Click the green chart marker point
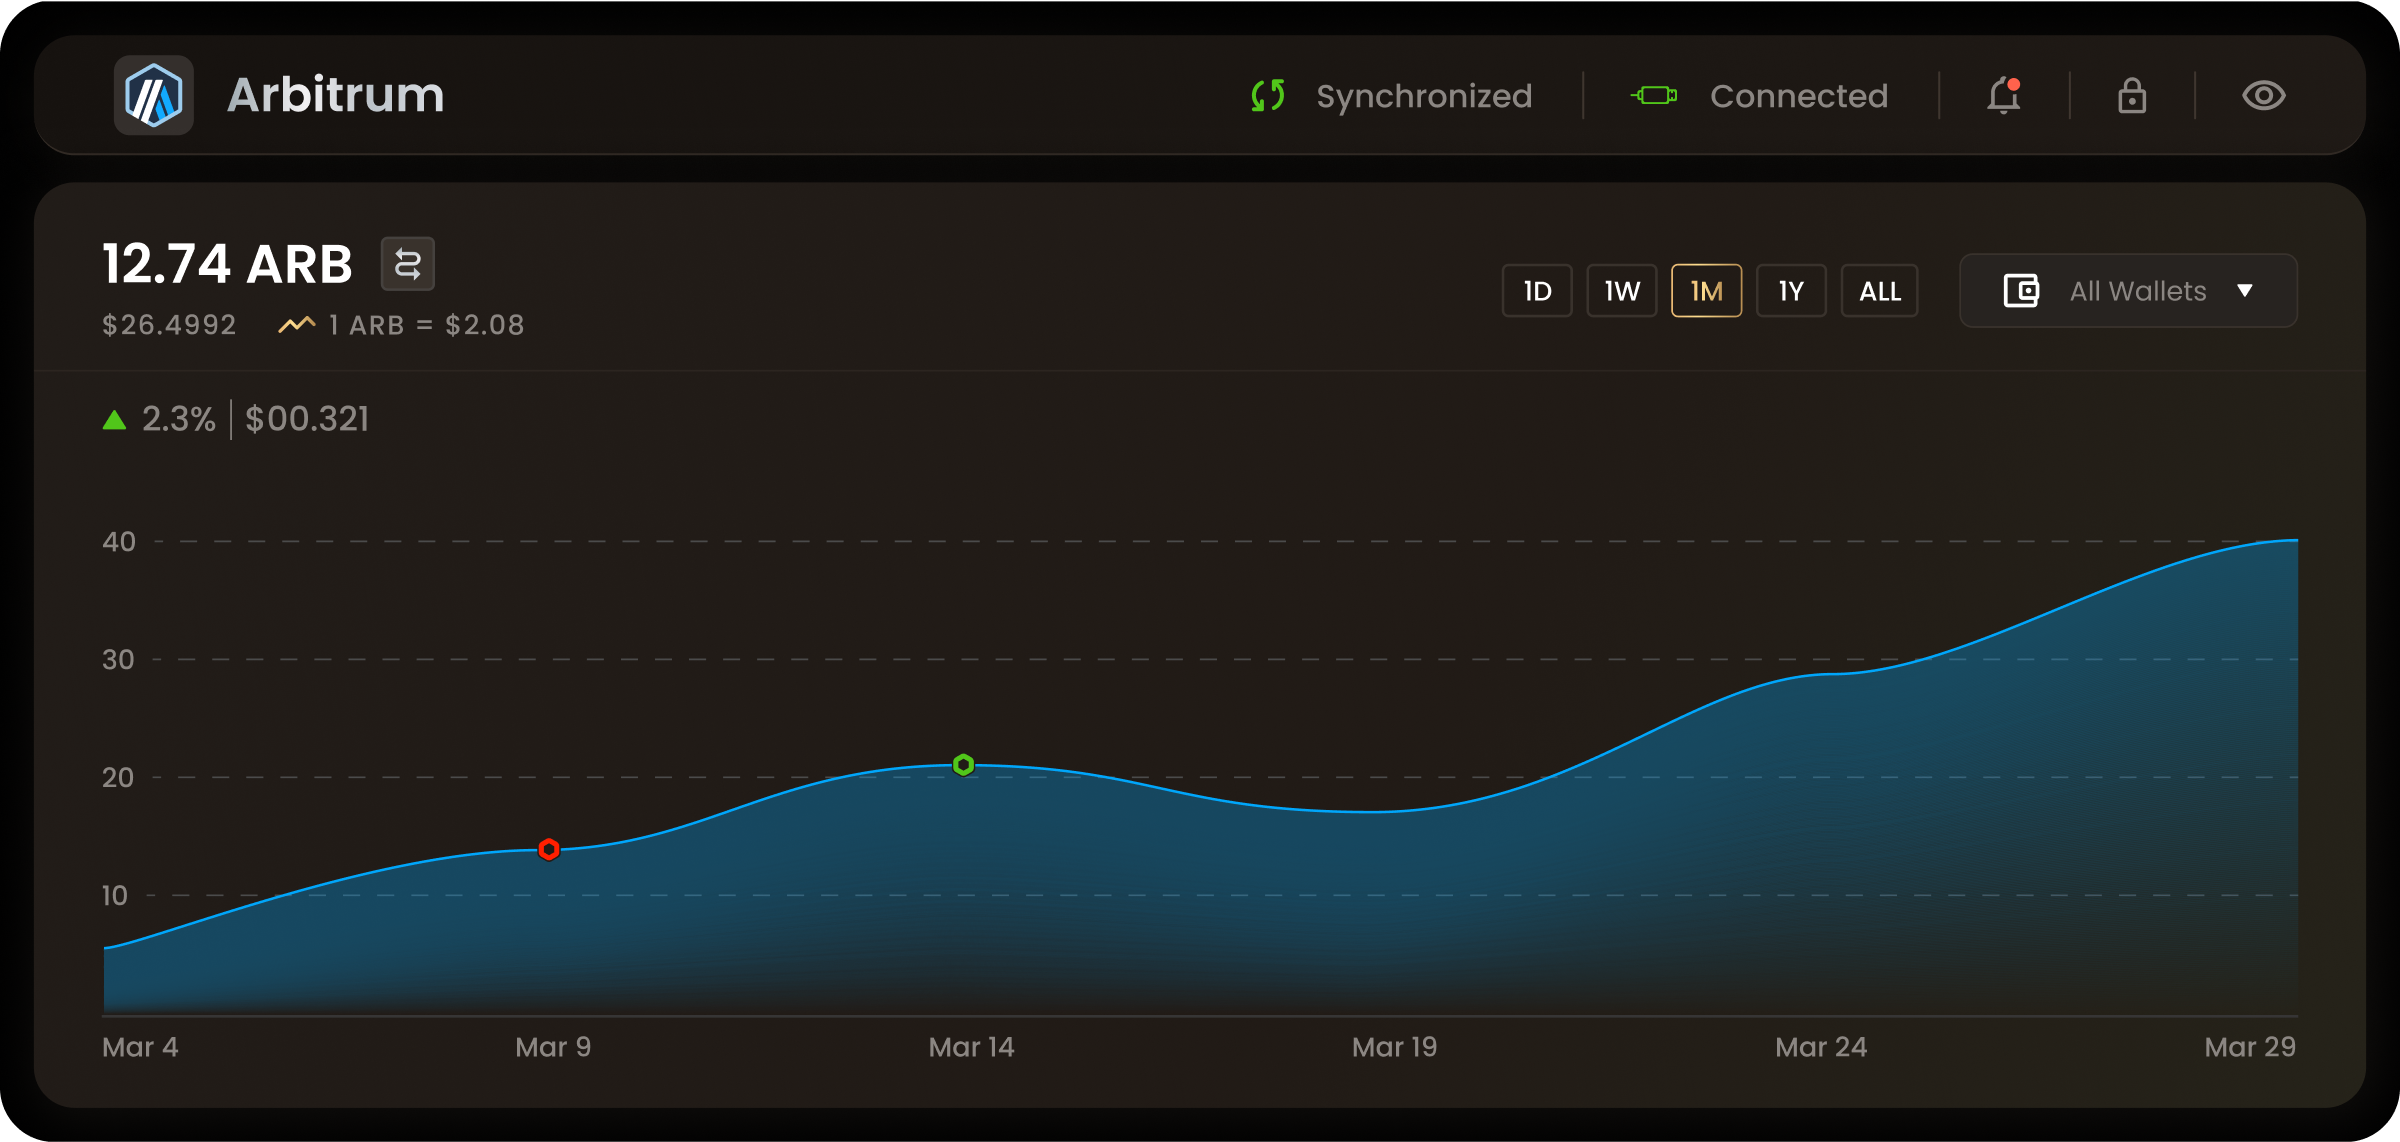This screenshot has width=2400, height=1142. [963, 765]
